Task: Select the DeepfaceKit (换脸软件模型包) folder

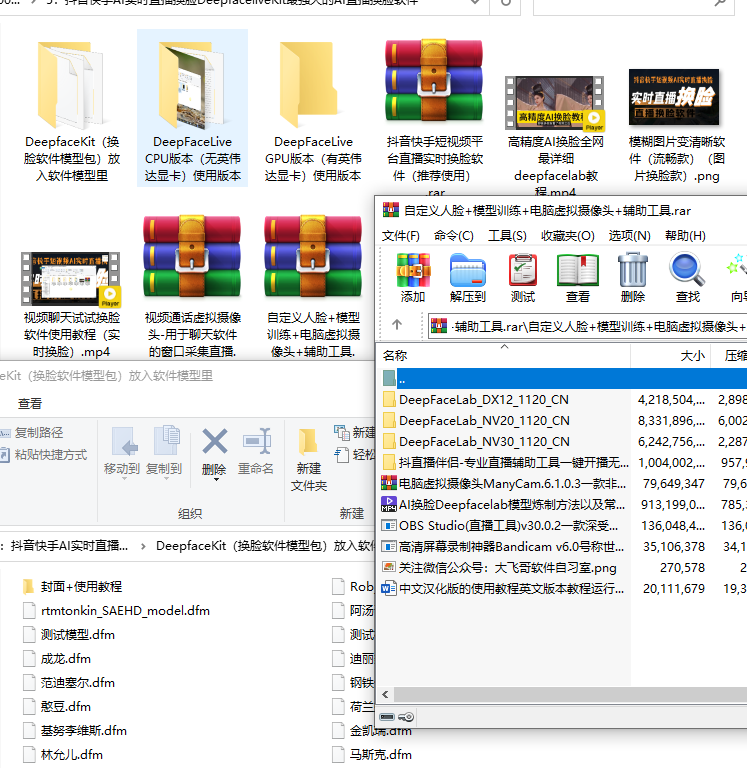Action: click(72, 109)
